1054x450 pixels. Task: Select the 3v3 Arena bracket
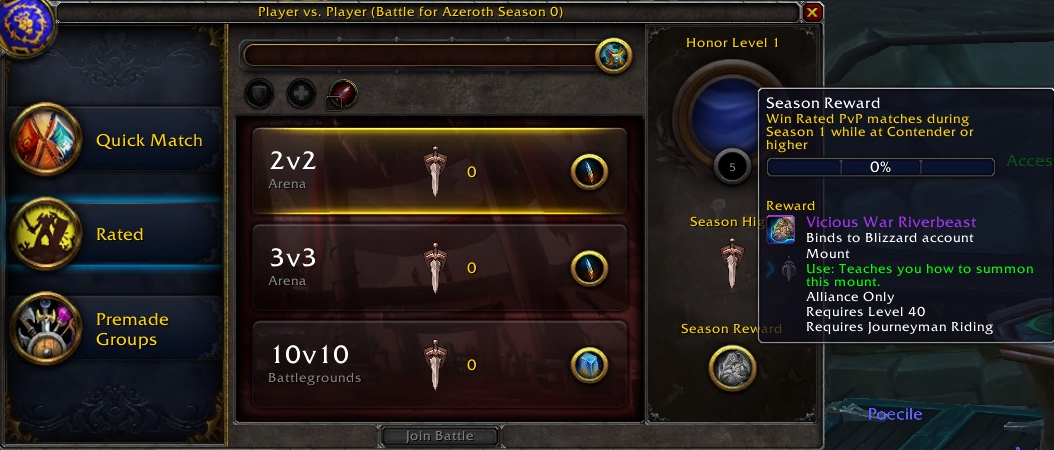click(x=440, y=268)
